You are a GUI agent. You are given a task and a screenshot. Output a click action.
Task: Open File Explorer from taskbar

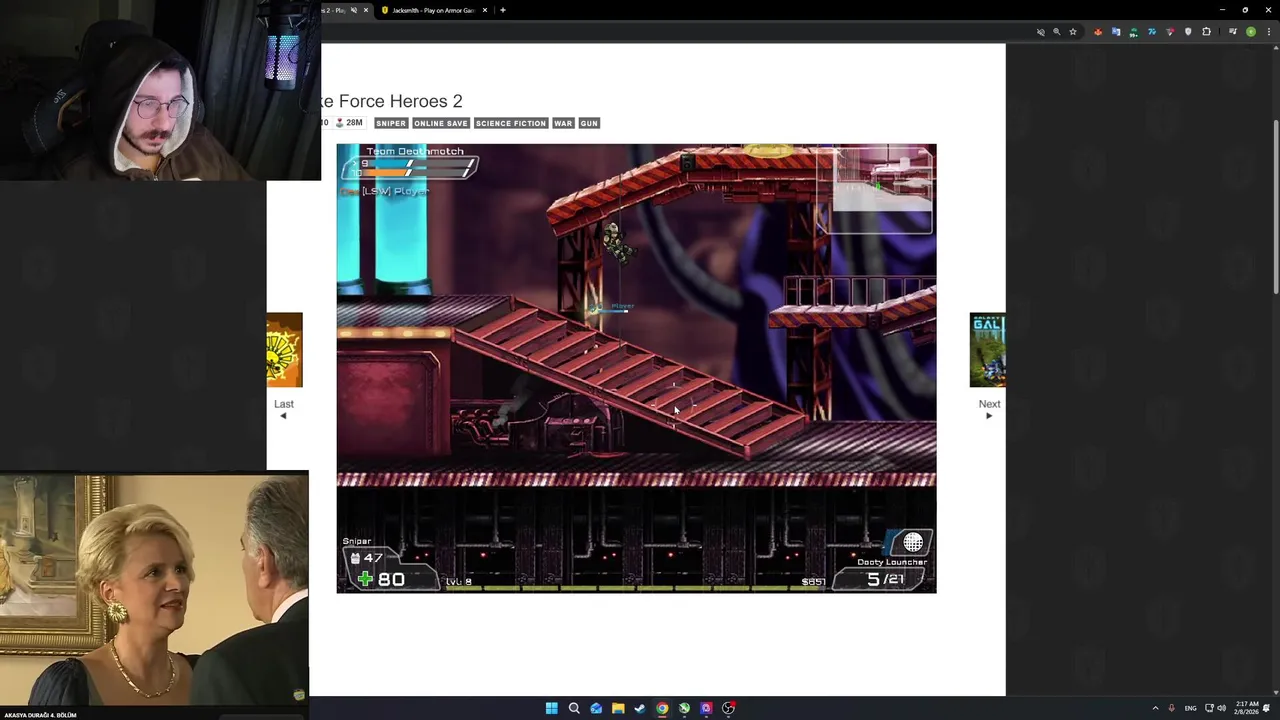[618, 708]
